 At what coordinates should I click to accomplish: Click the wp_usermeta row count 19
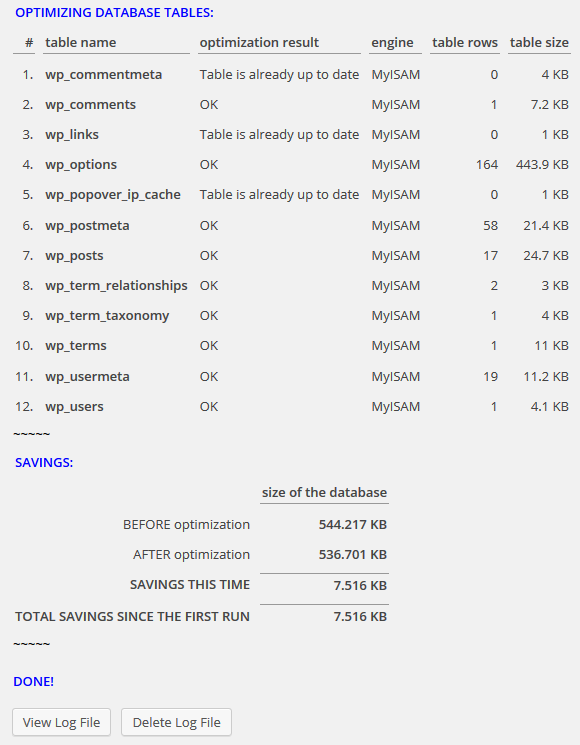(x=491, y=377)
